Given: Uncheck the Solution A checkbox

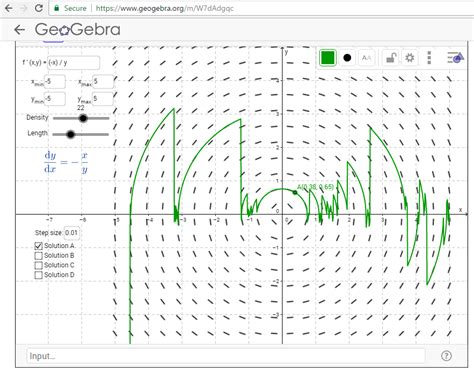Looking at the screenshot, I should (39, 246).
